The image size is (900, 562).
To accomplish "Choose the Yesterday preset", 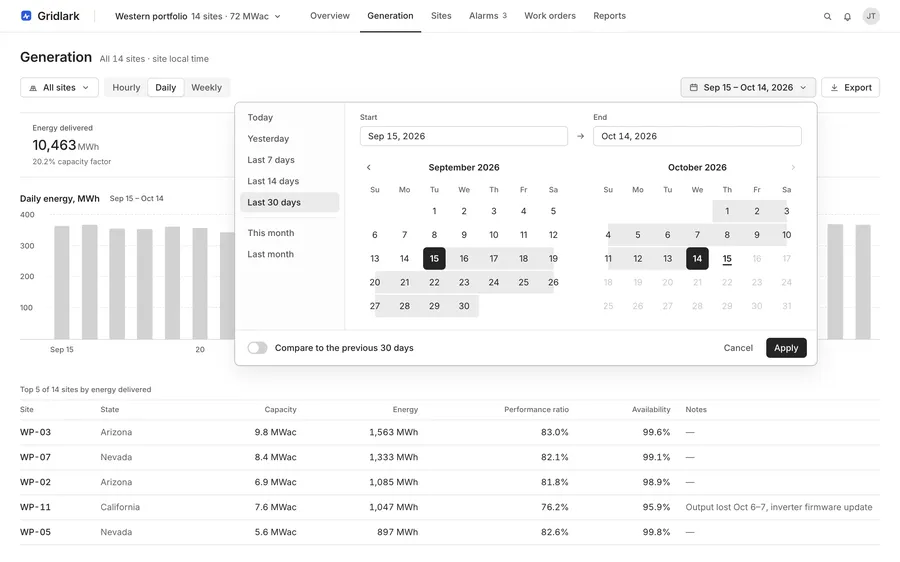I will click(x=289, y=139).
